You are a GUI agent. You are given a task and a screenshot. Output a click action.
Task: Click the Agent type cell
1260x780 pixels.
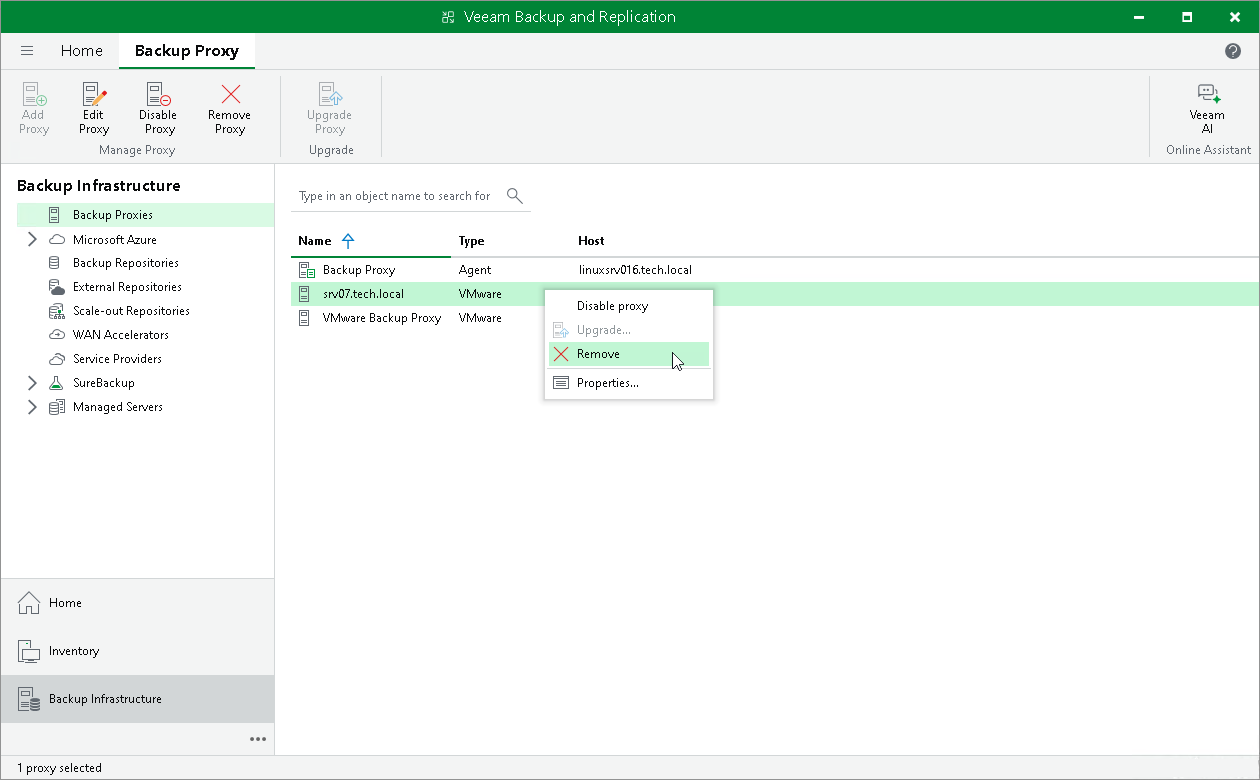tap(475, 270)
